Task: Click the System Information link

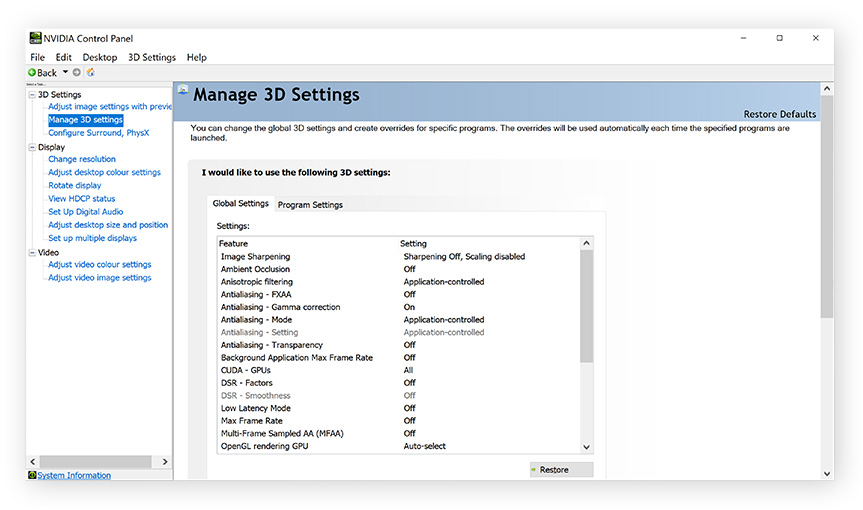Action: [74, 475]
